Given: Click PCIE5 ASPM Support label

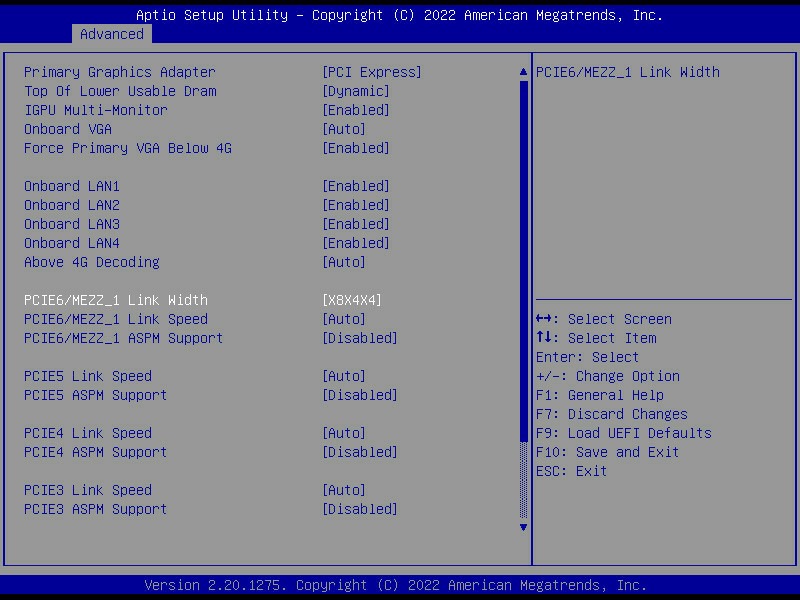Looking at the screenshot, I should 95,395.
